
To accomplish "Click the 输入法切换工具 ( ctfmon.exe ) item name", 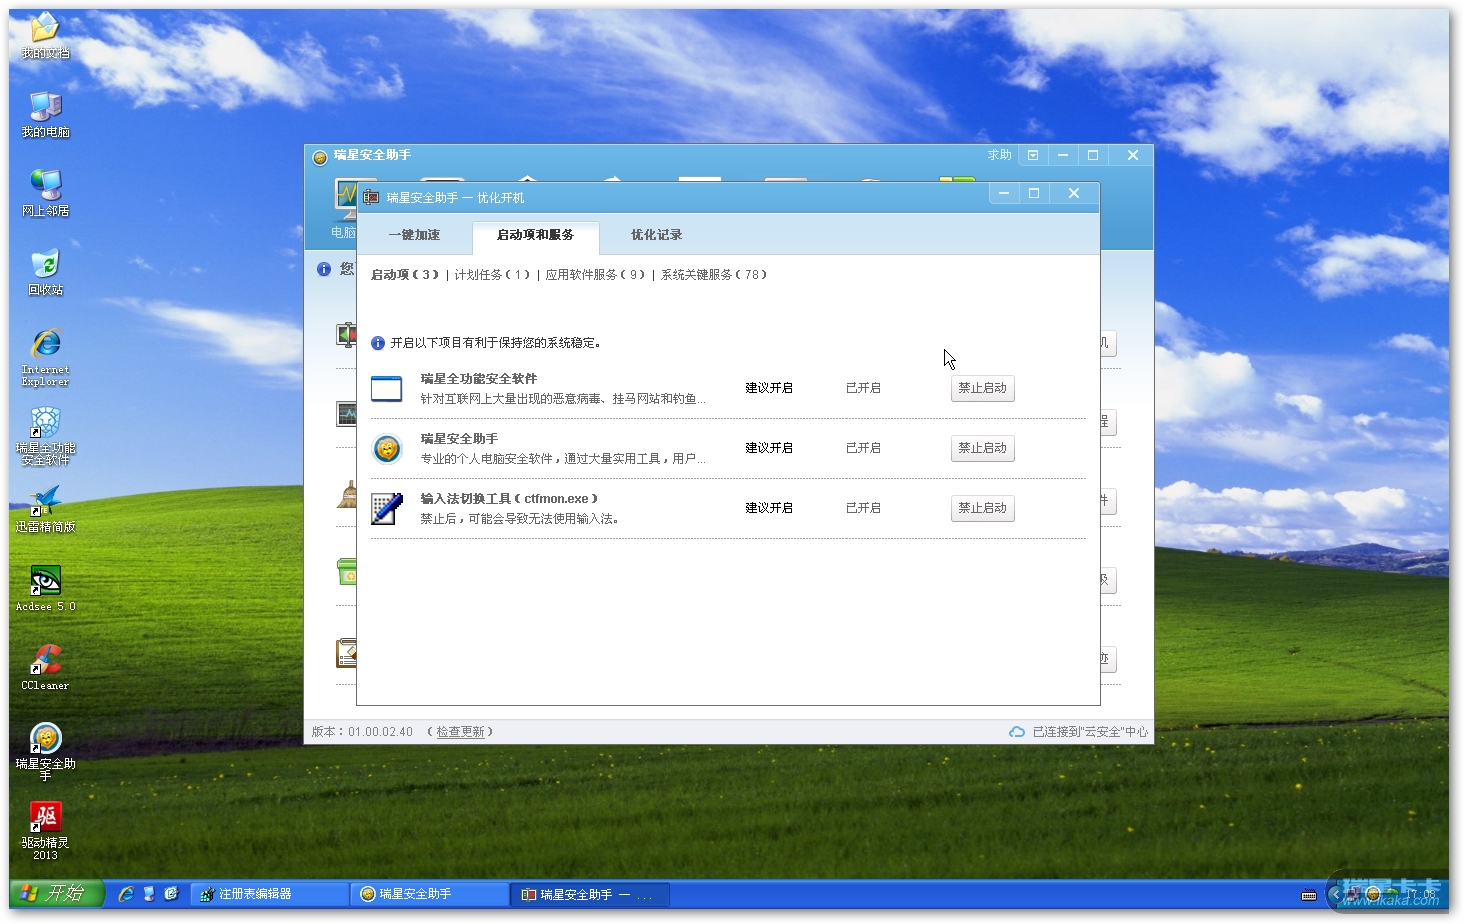I will tap(509, 499).
